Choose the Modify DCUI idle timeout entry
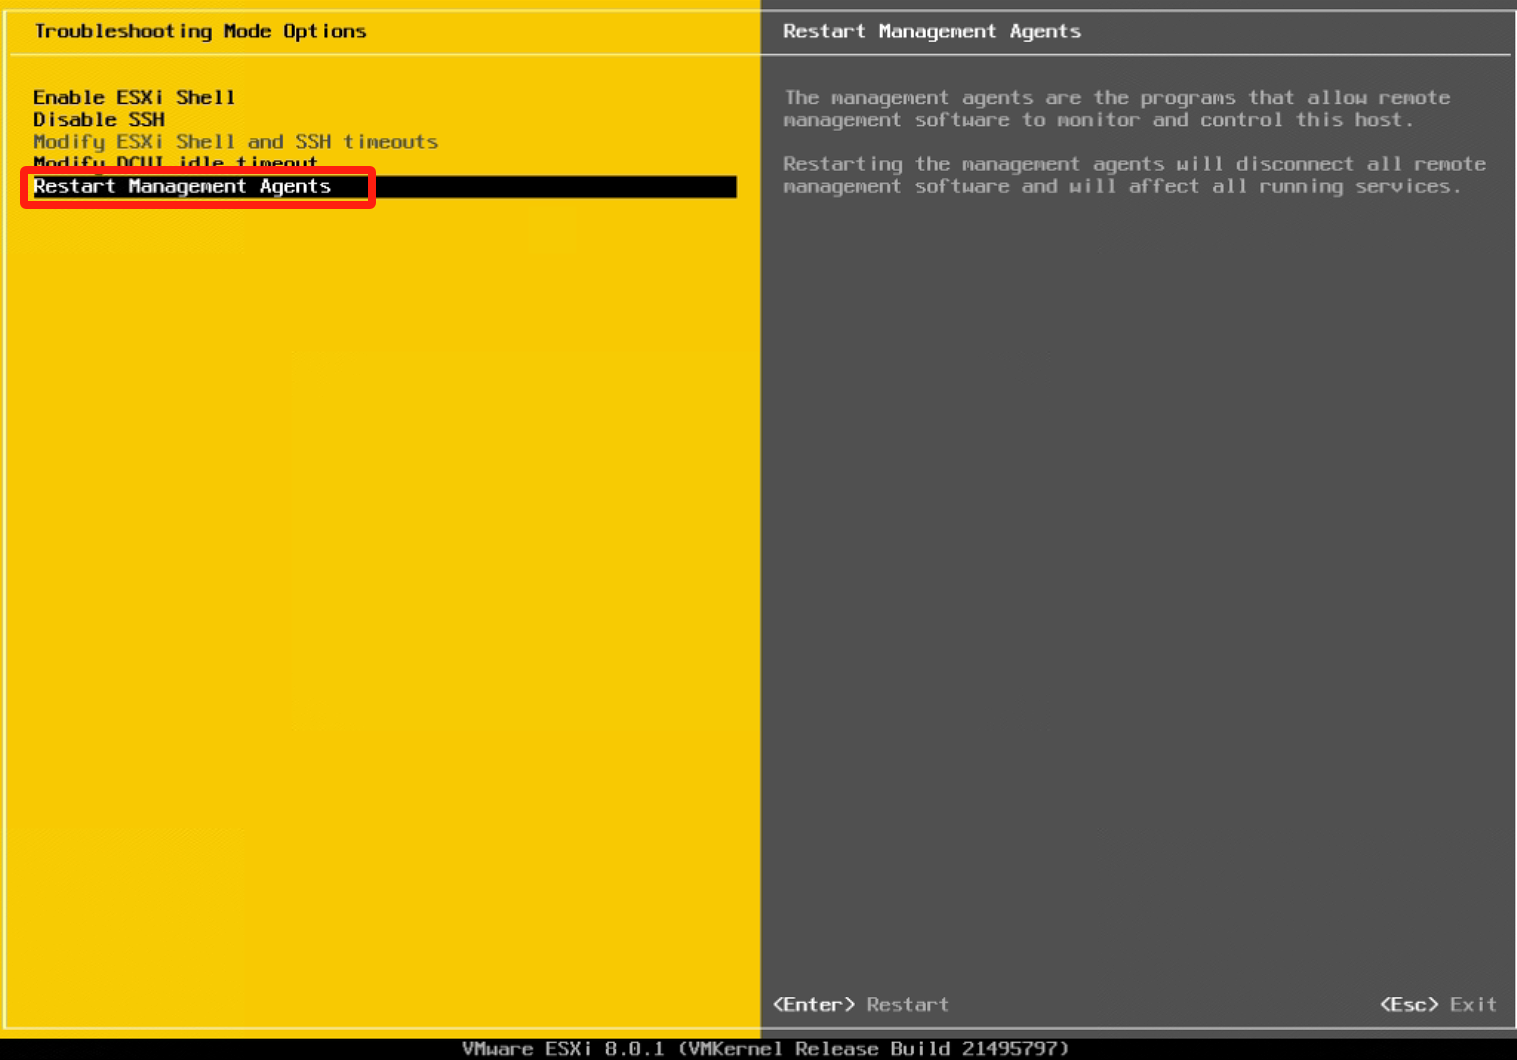Viewport: 1517px width, 1060px height. [x=175, y=161]
